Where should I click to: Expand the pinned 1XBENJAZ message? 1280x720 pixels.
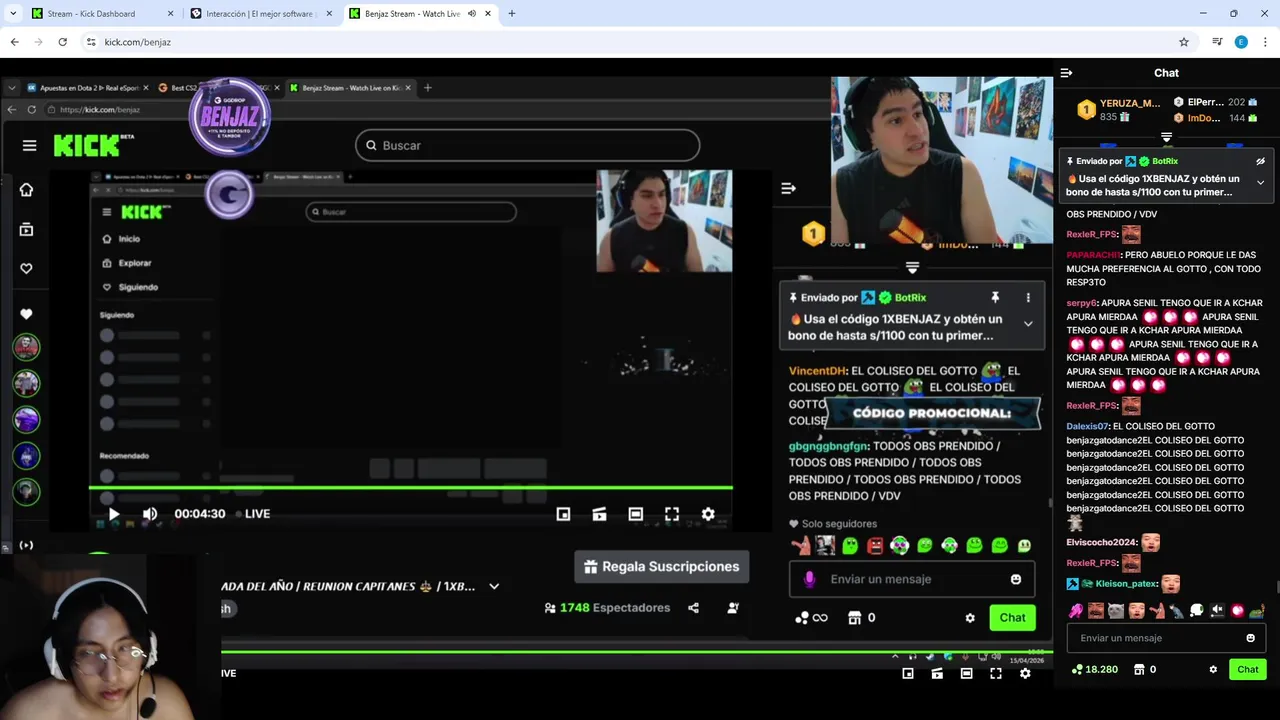click(1260, 183)
